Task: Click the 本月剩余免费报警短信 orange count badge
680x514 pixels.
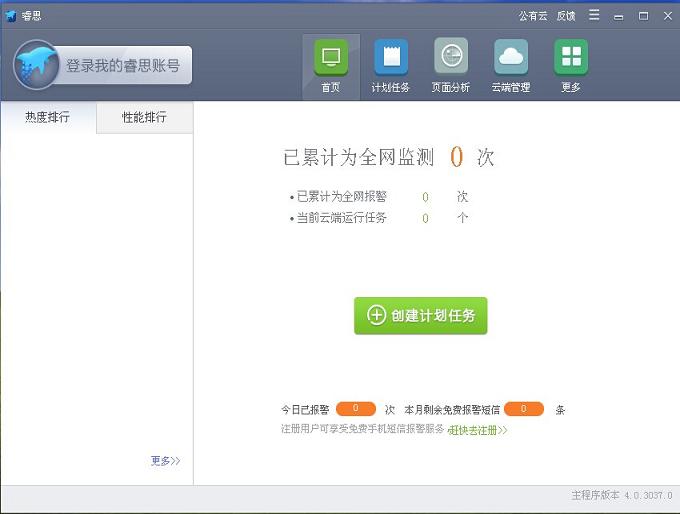Action: pos(523,409)
